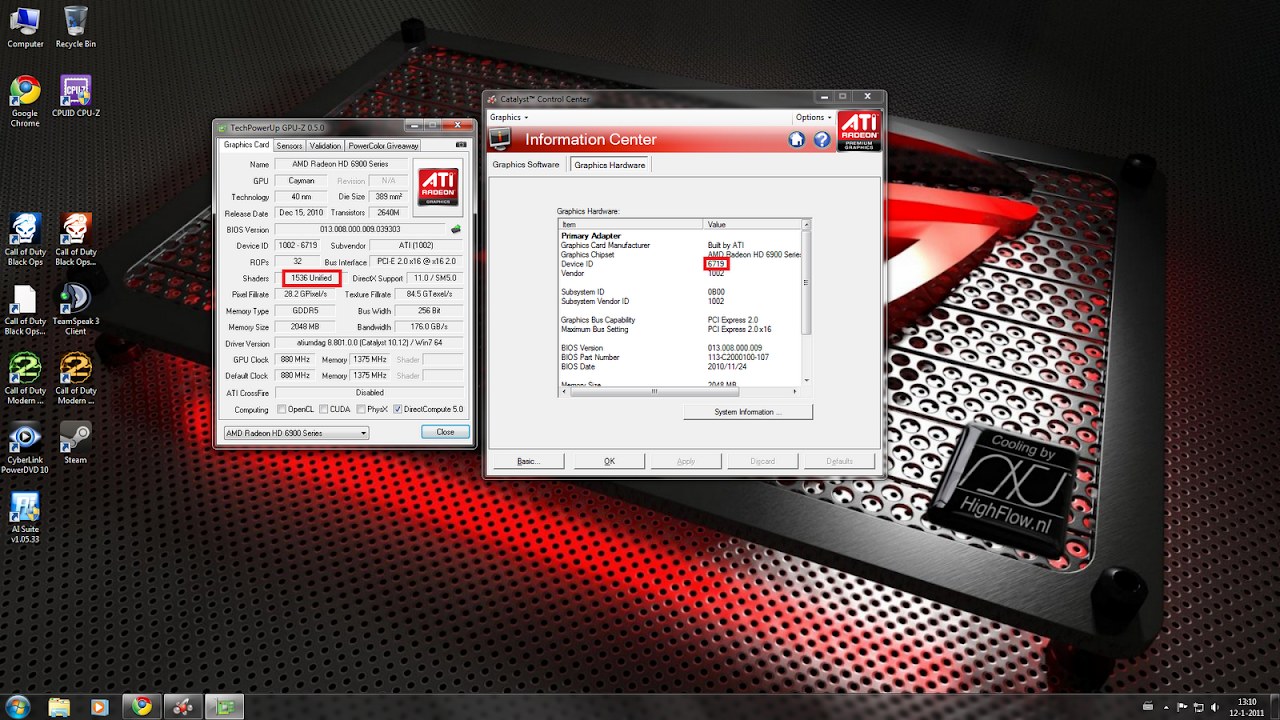Switch to Chrome in the taskbar
The image size is (1280, 720).
(141, 707)
